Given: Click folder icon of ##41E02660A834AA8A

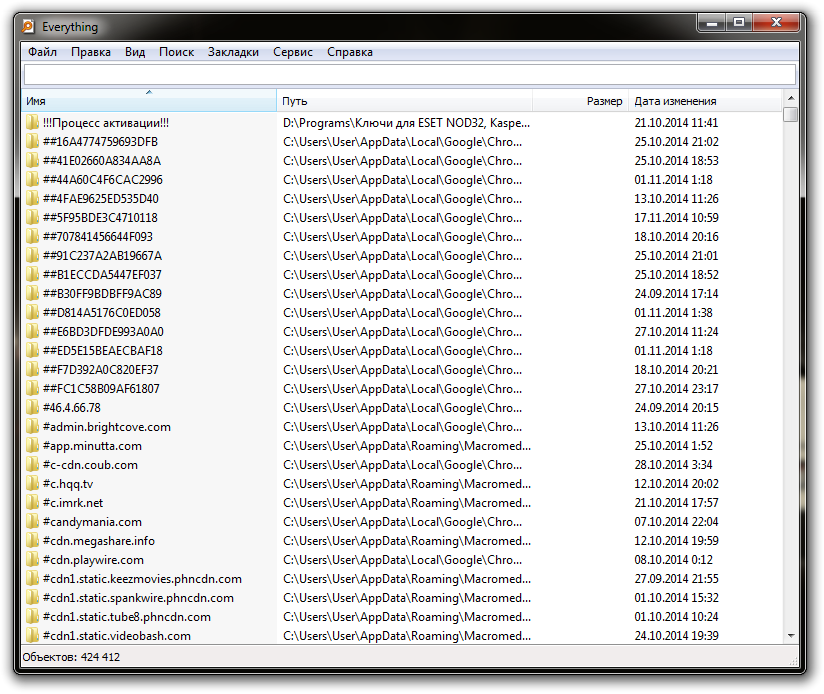Looking at the screenshot, I should click(33, 161).
